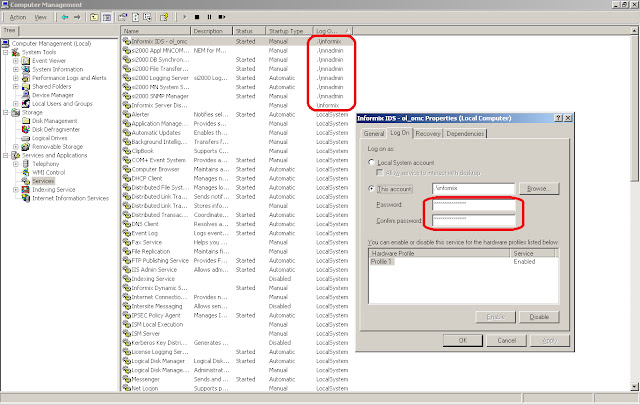Click the Removable Storage tree icon
This screenshot has height=405, width=640.
click(26, 147)
